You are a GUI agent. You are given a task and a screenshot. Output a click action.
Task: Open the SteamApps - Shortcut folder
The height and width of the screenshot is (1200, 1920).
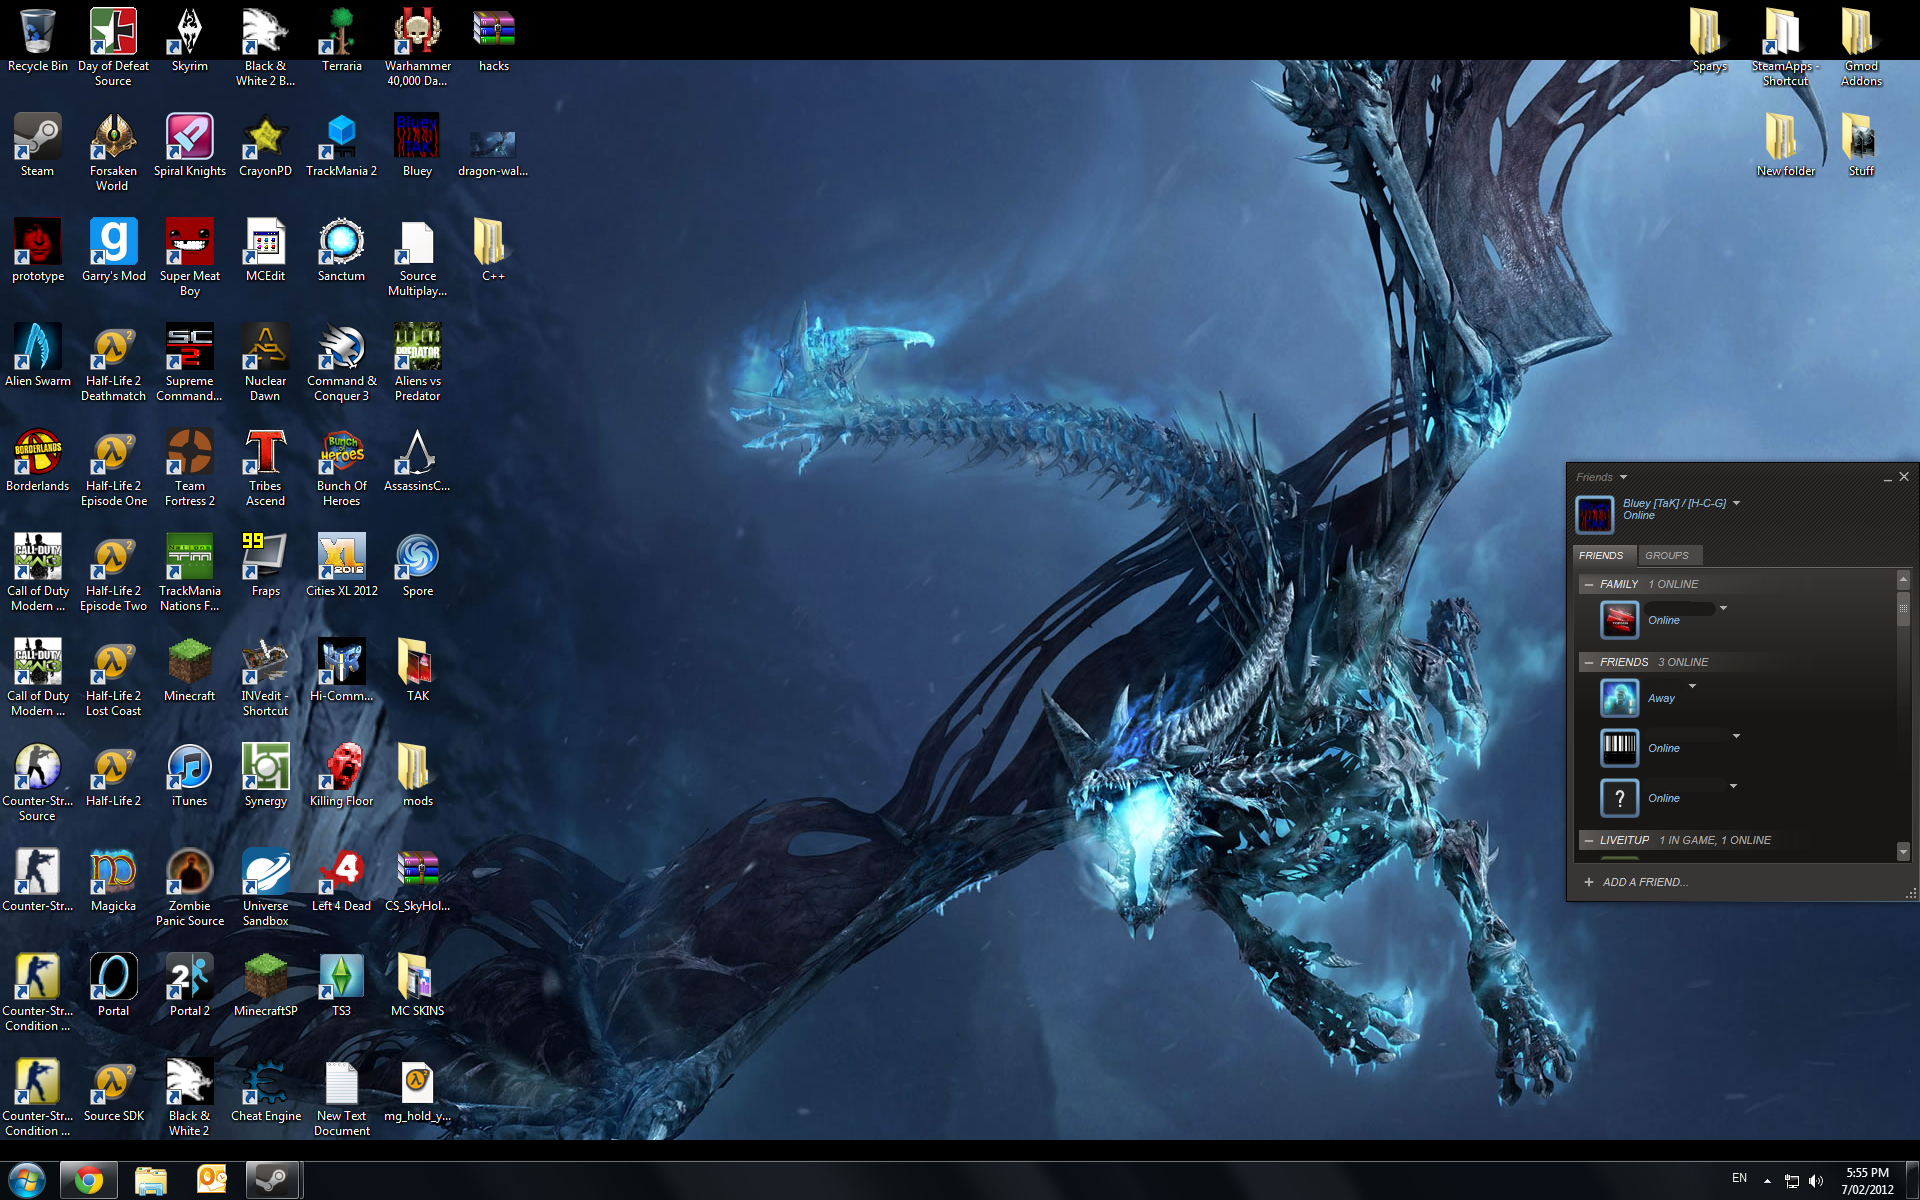click(x=1785, y=47)
